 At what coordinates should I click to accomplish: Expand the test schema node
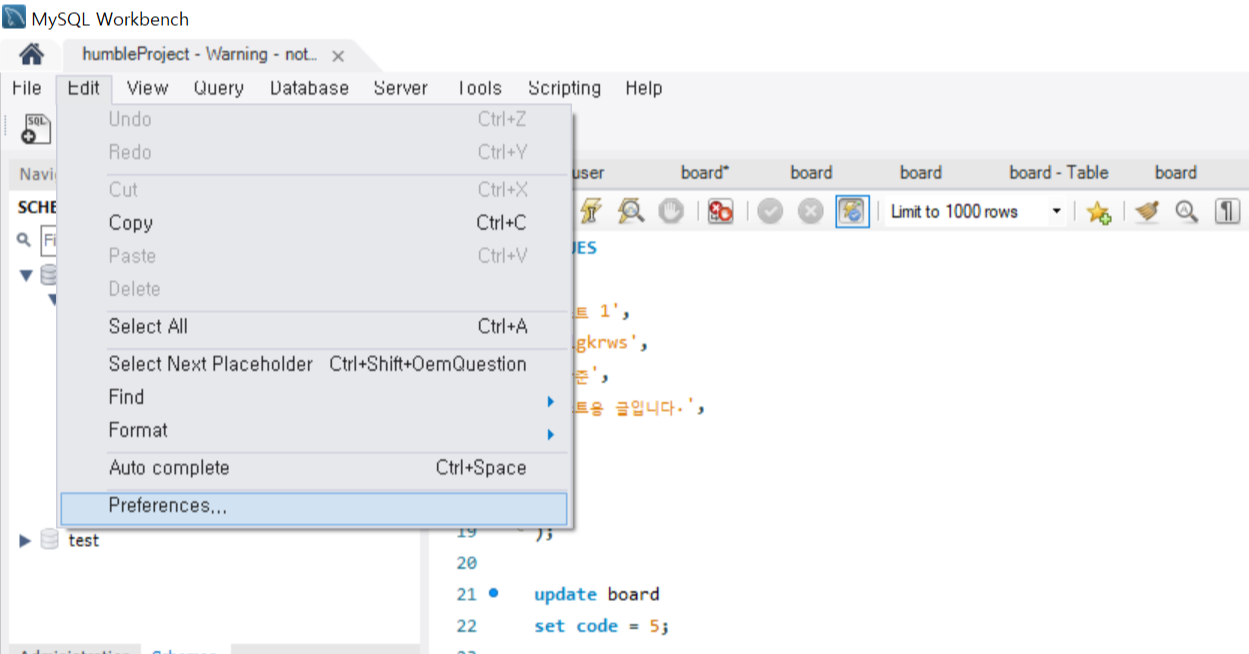coord(26,540)
